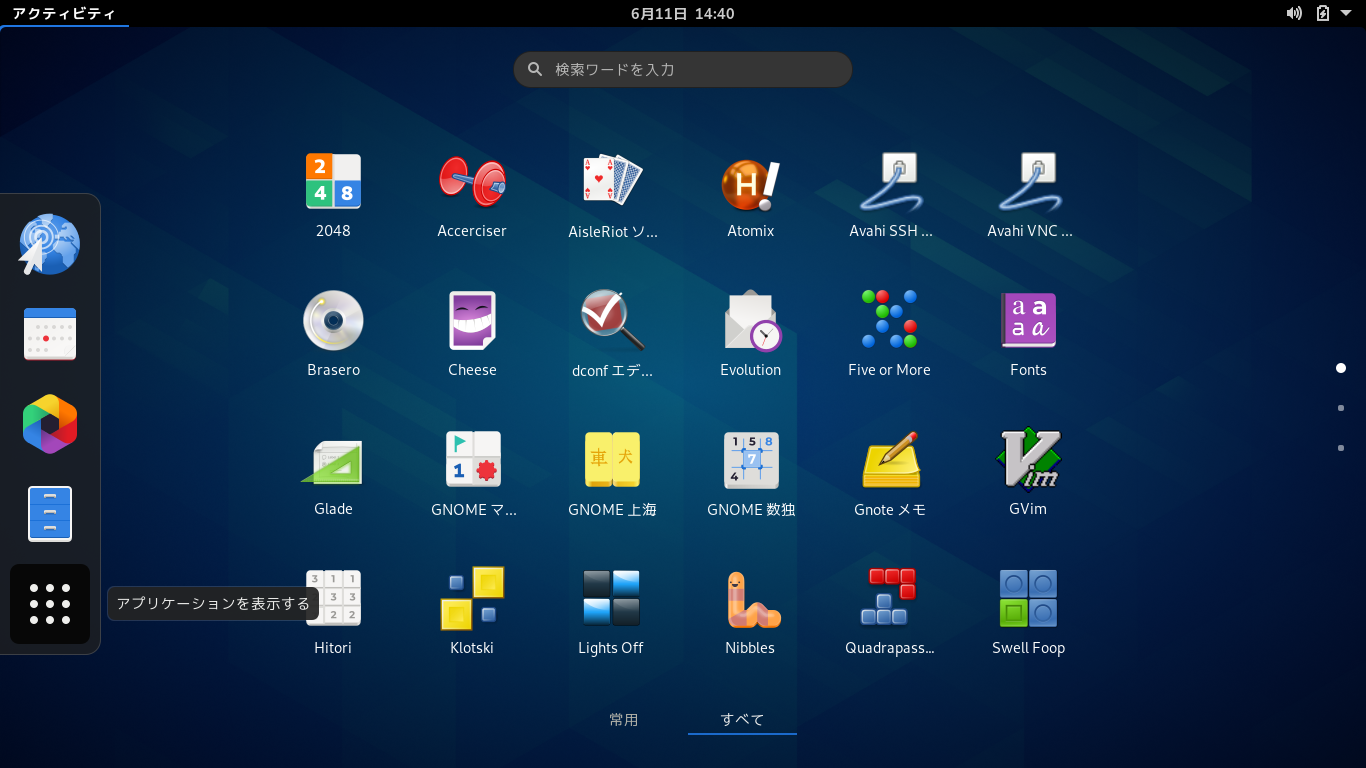Click the volume icon in top bar
Viewport: 1366px width, 768px height.
pos(1294,13)
